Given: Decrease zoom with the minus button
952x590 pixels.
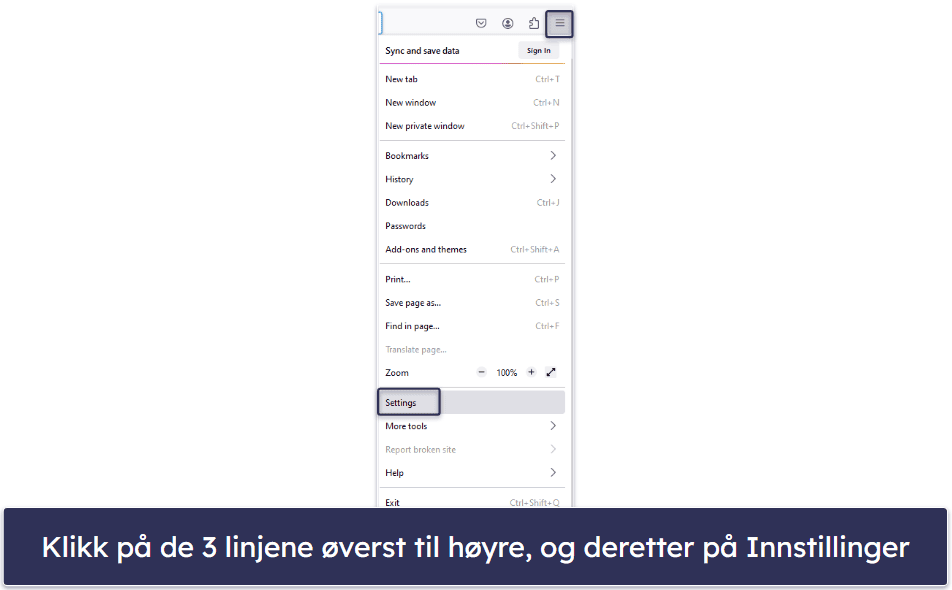Looking at the screenshot, I should [x=481, y=372].
